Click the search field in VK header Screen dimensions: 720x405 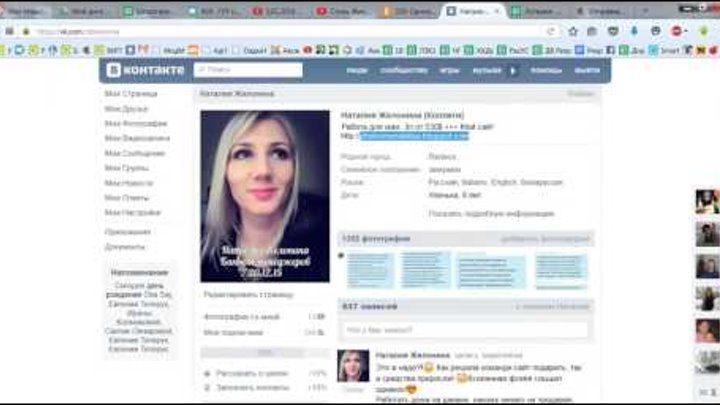[250, 70]
